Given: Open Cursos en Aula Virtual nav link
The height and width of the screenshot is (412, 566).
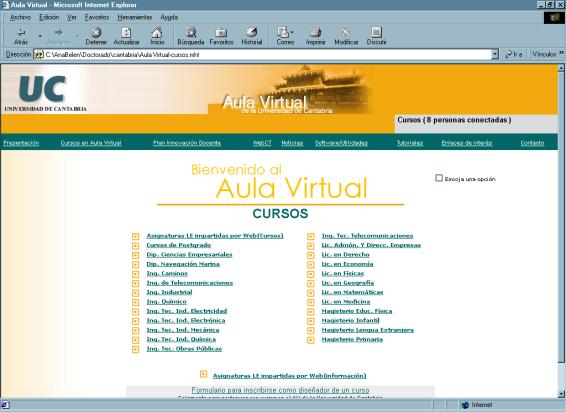Looking at the screenshot, I should [91, 143].
